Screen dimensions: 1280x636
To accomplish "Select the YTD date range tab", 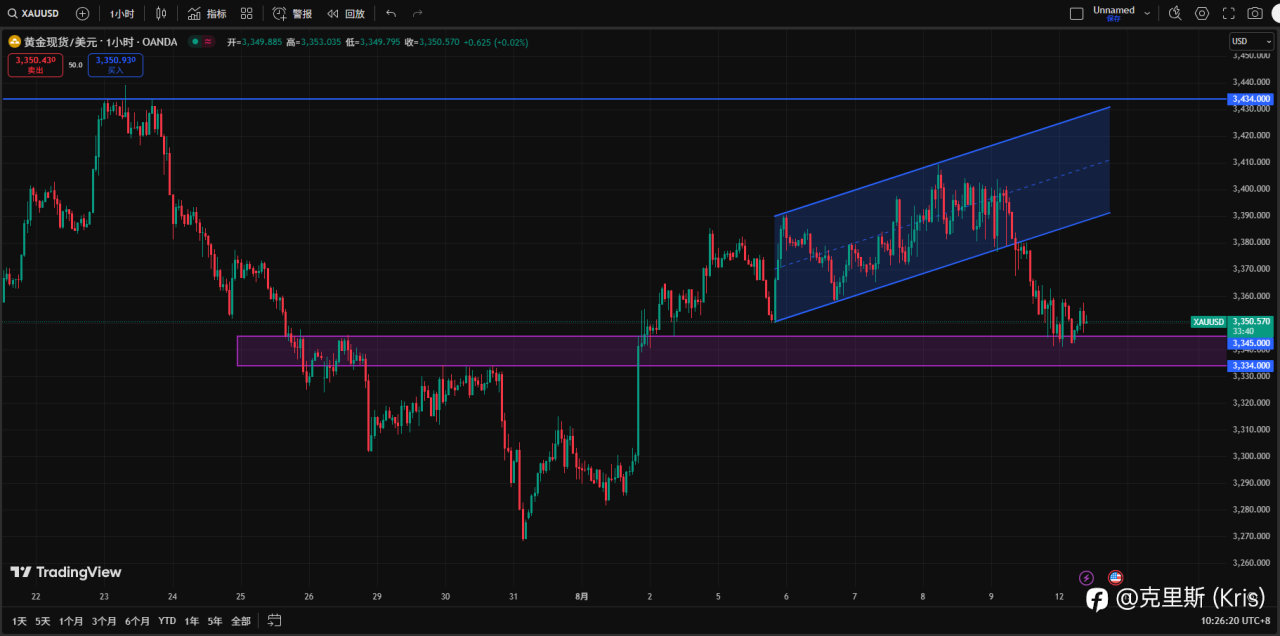I will (167, 621).
